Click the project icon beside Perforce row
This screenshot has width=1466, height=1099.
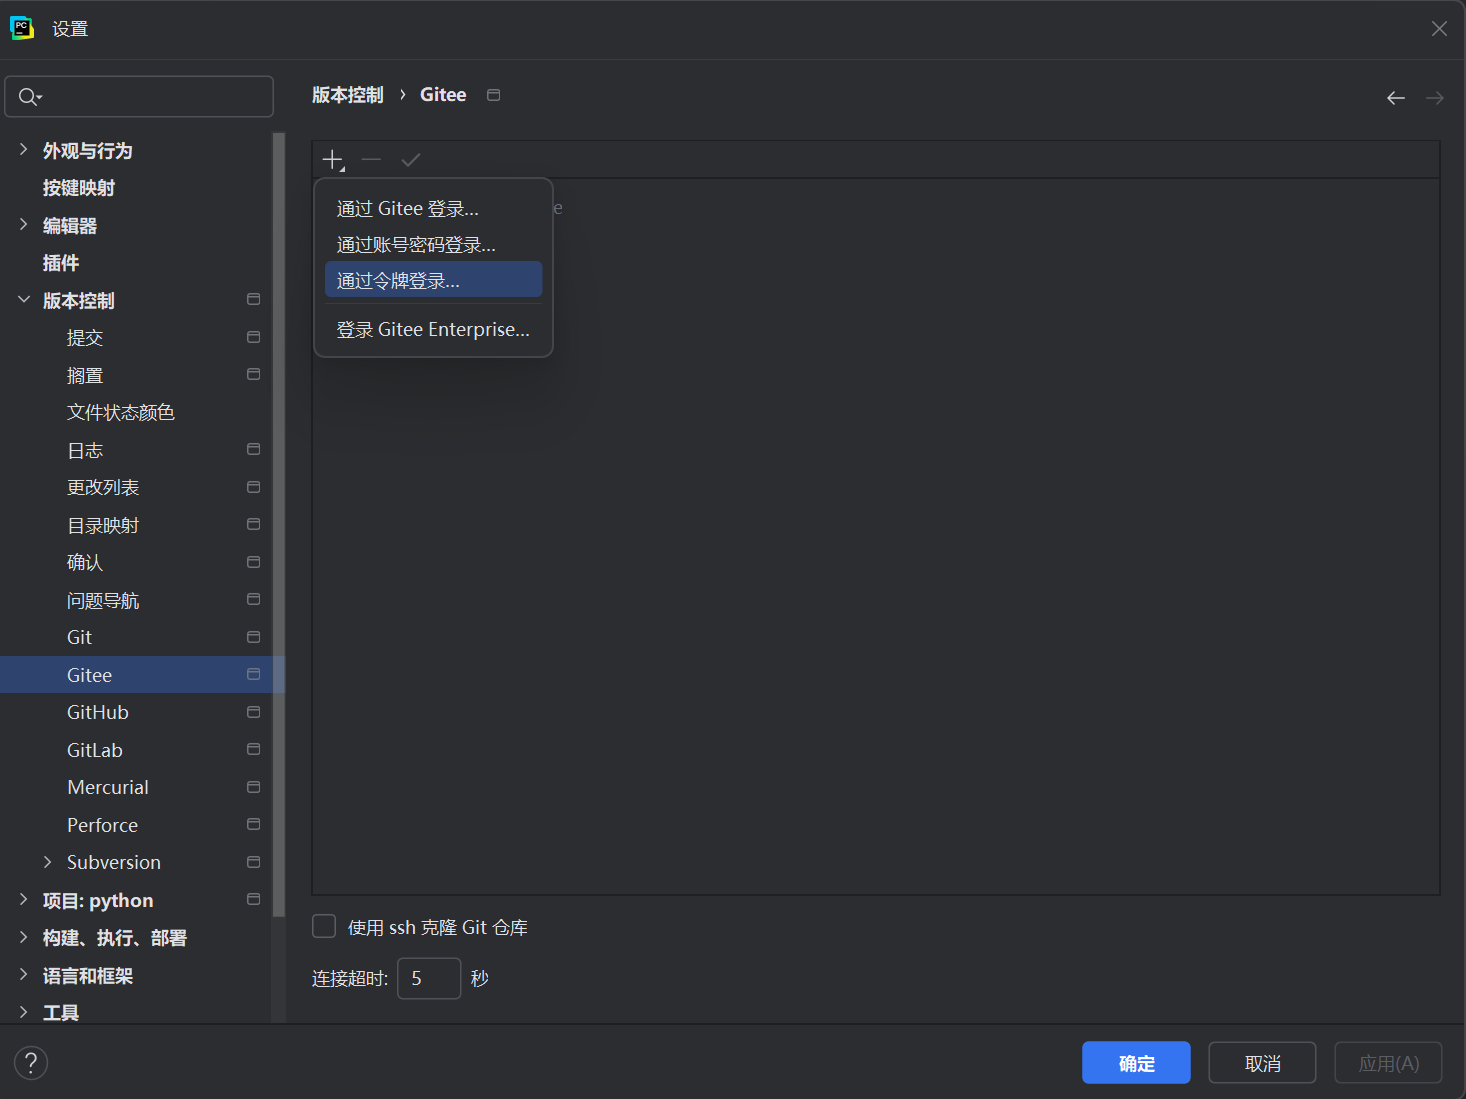point(254,825)
